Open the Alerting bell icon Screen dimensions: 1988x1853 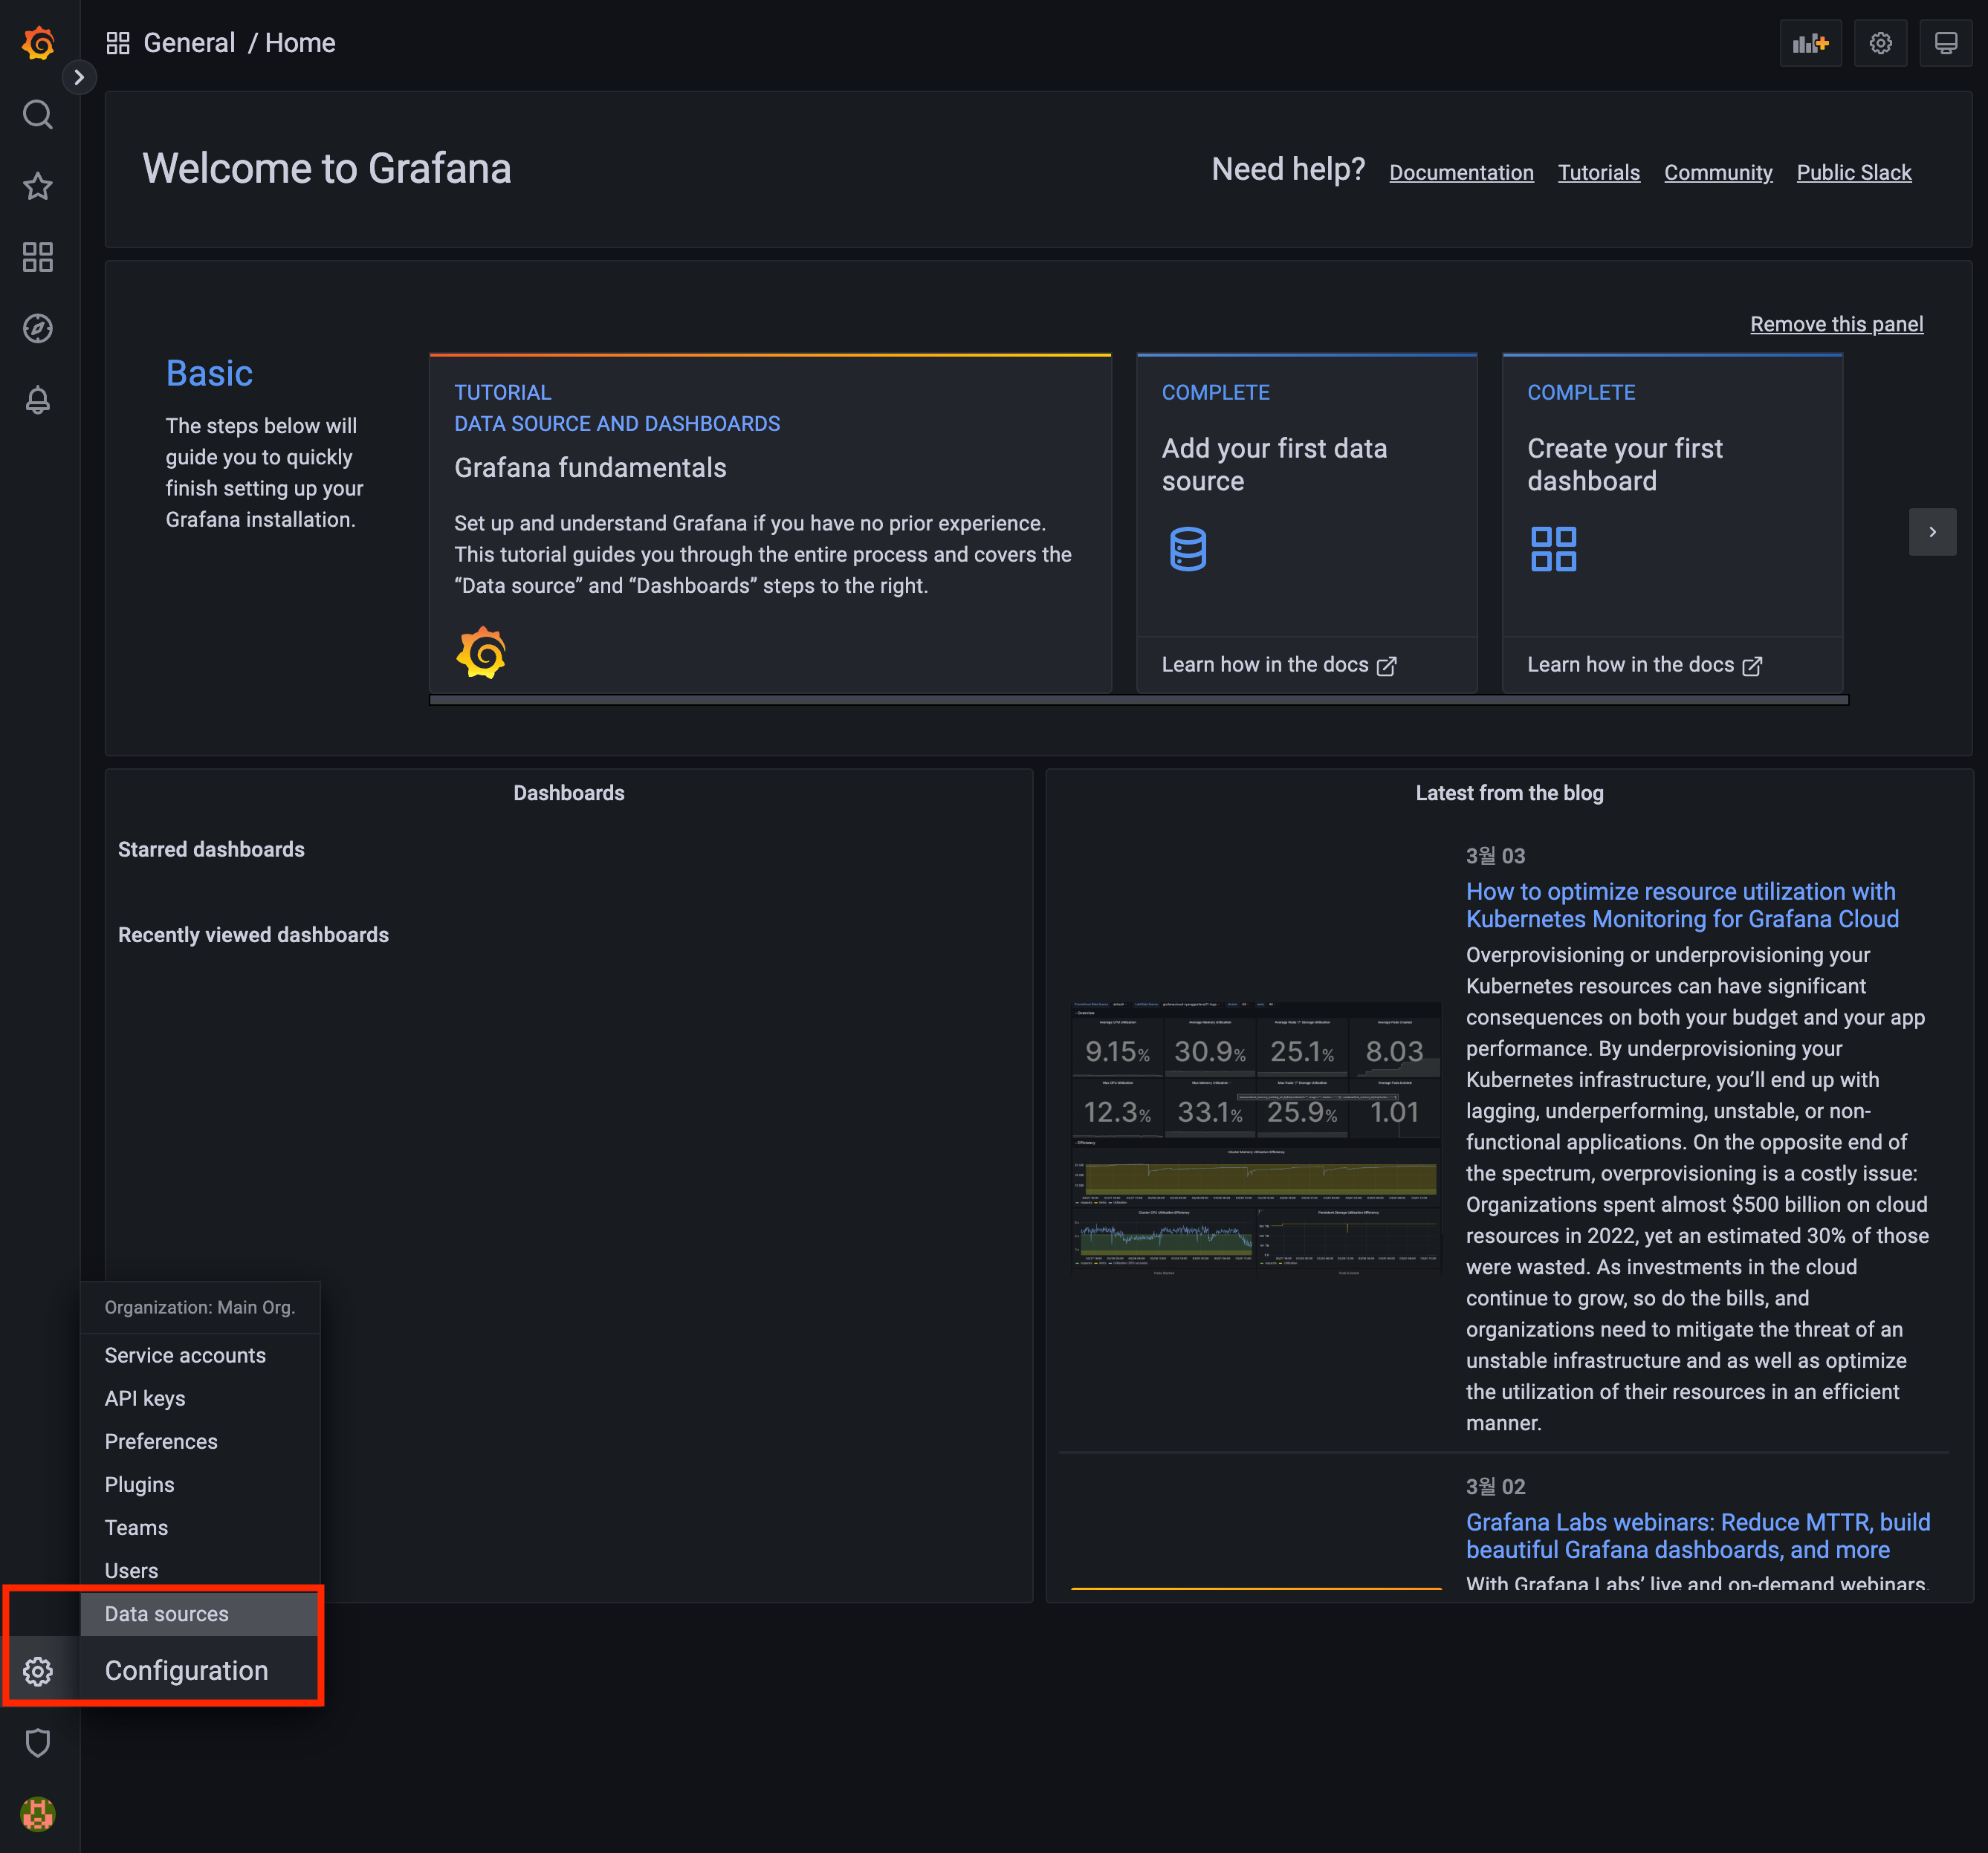click(38, 400)
